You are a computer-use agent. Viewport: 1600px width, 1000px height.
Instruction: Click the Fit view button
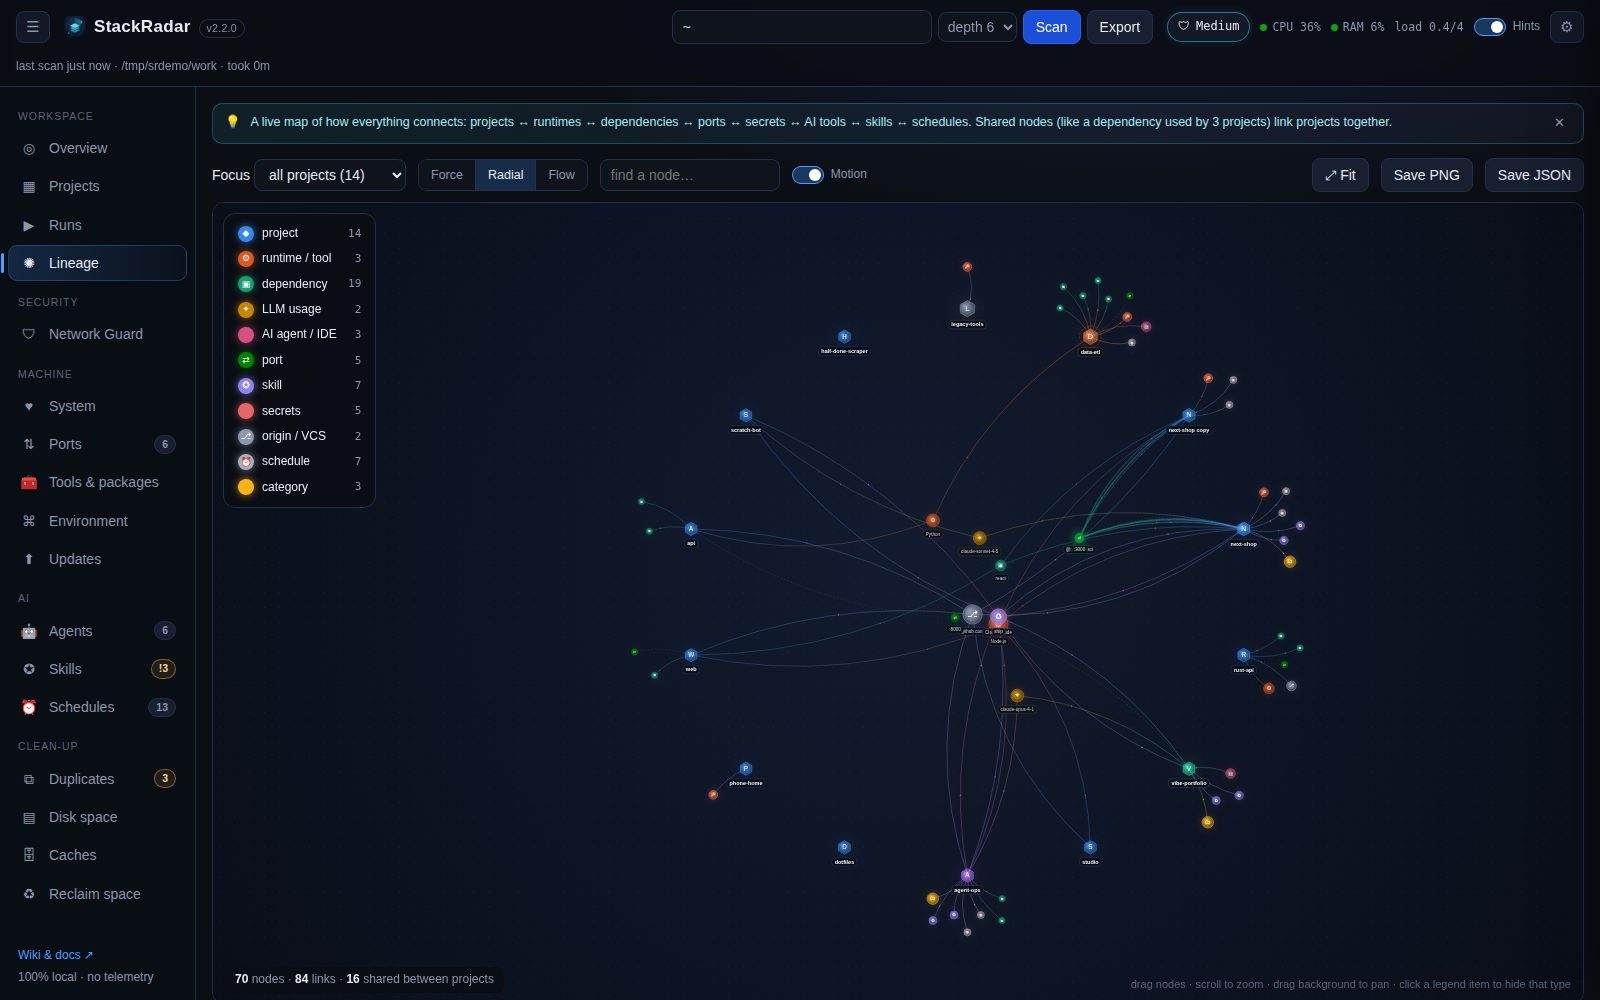[1340, 175]
